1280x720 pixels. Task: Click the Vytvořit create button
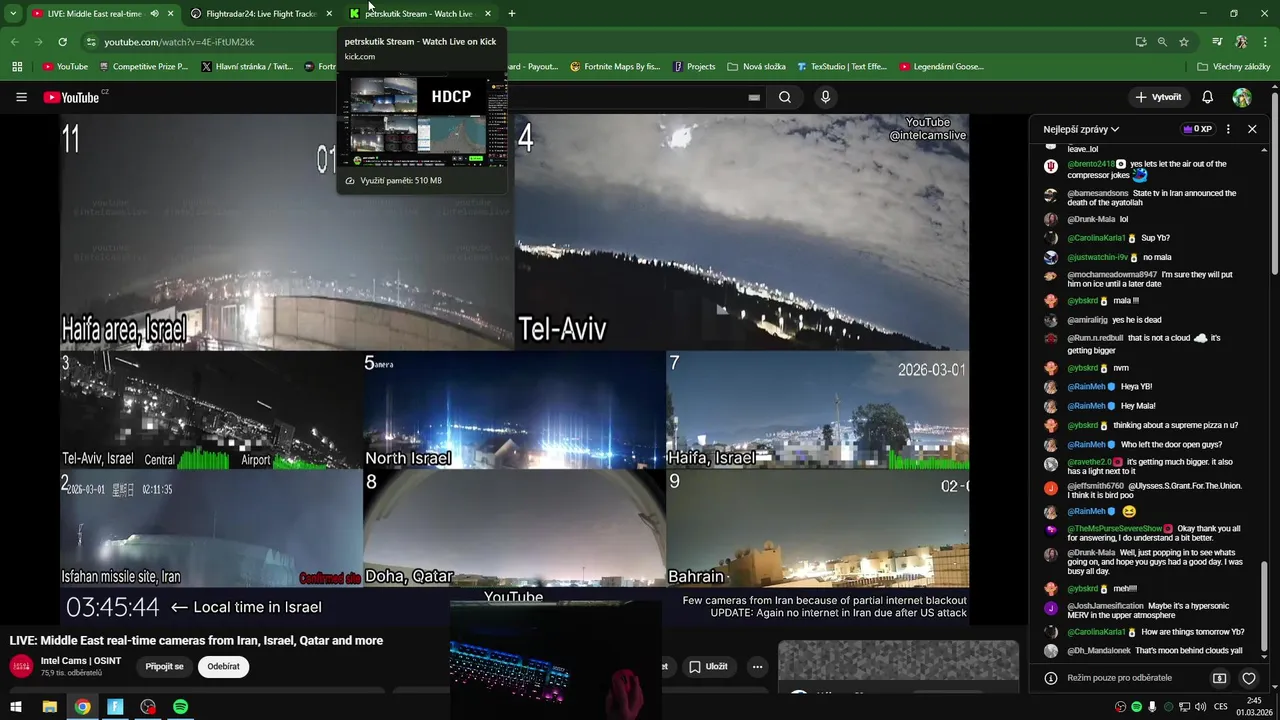pos(1158,97)
